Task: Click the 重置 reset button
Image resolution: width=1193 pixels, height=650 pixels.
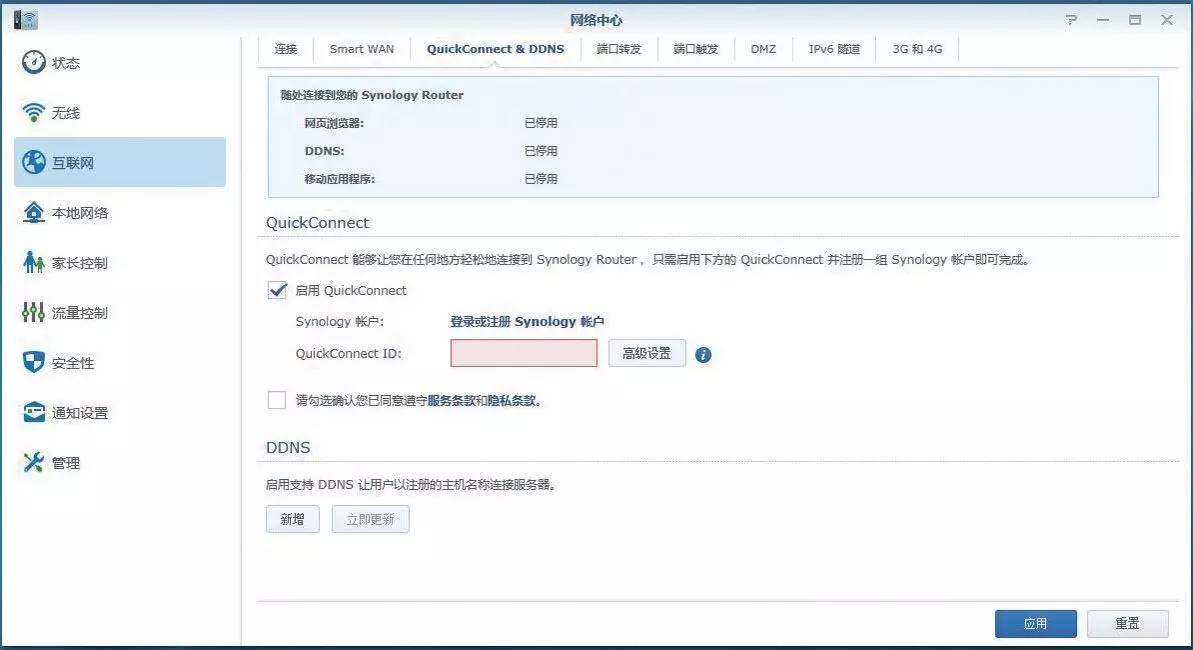Action: click(x=1128, y=623)
